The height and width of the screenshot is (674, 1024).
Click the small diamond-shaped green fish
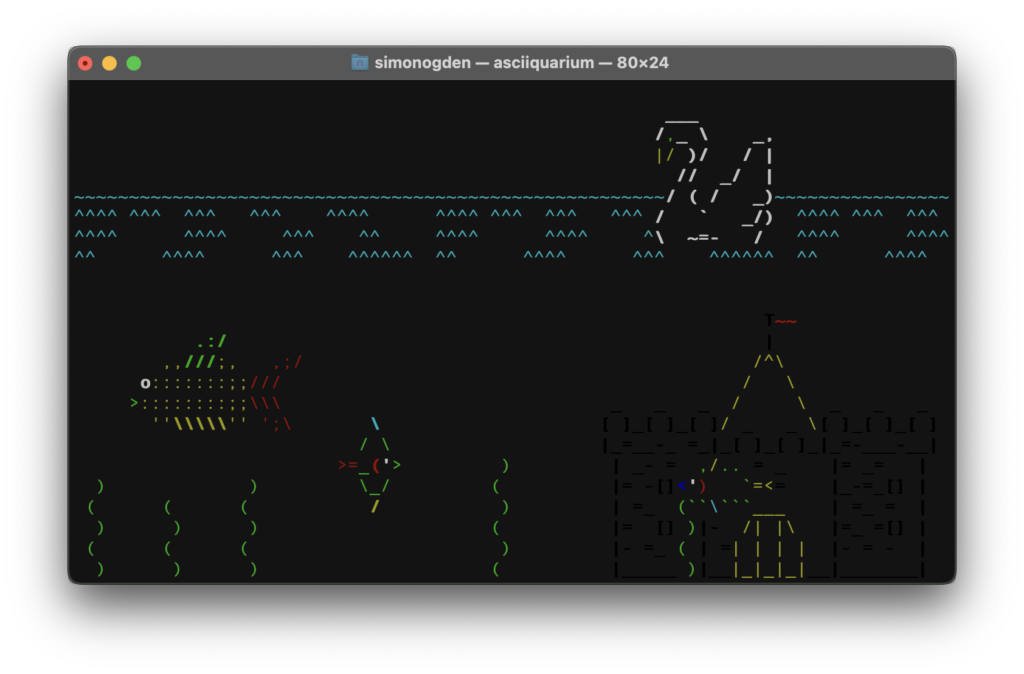click(370, 465)
